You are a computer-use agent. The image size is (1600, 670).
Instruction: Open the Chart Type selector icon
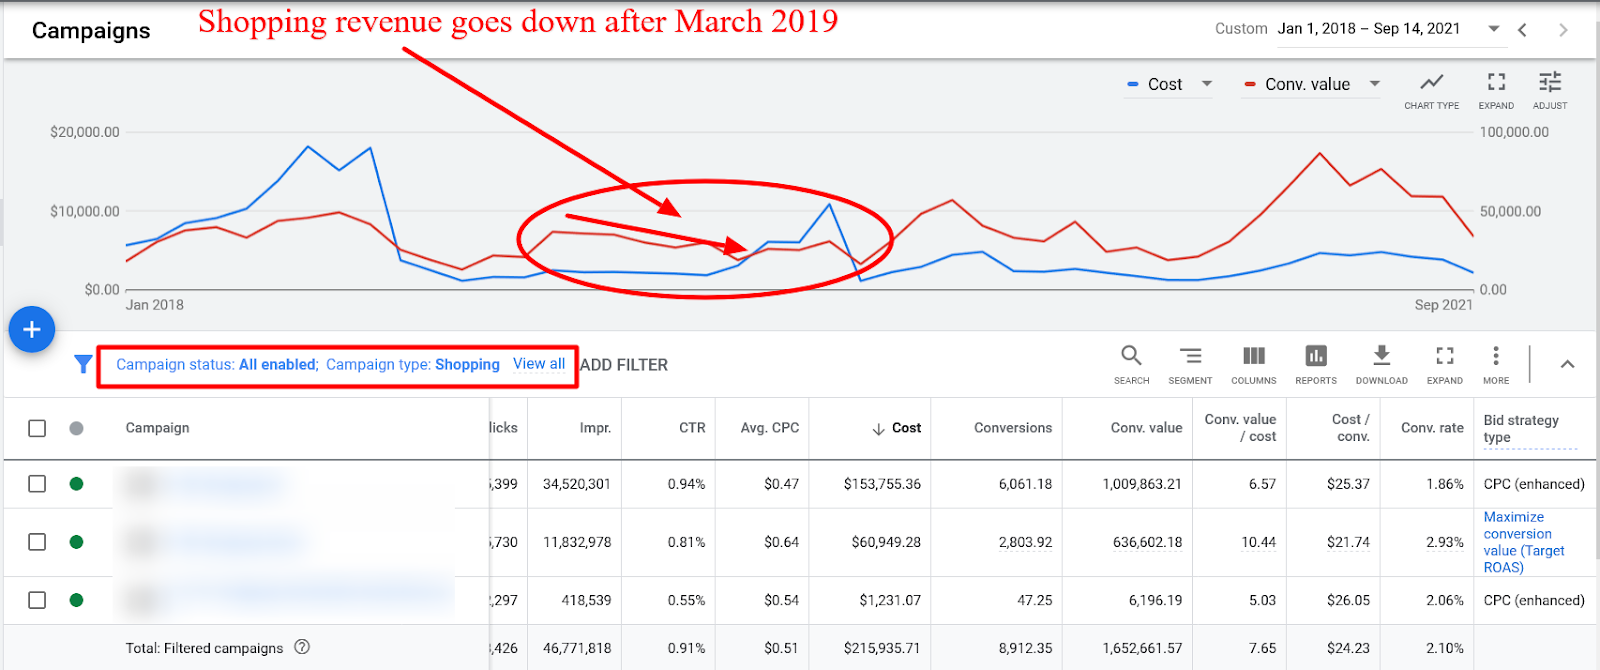(1432, 82)
